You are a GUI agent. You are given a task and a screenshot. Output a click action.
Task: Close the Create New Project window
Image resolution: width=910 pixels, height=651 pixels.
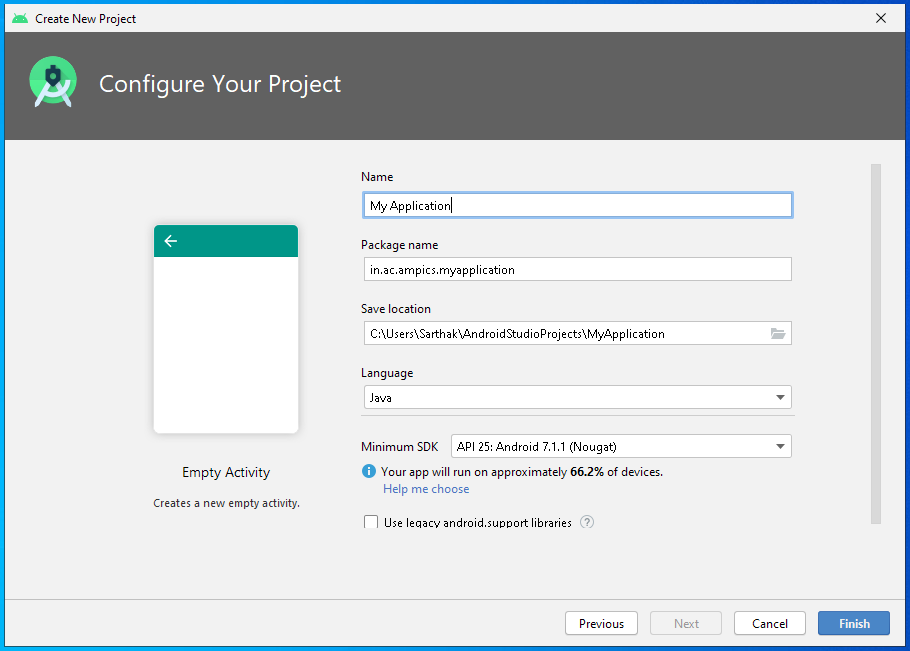point(881,18)
